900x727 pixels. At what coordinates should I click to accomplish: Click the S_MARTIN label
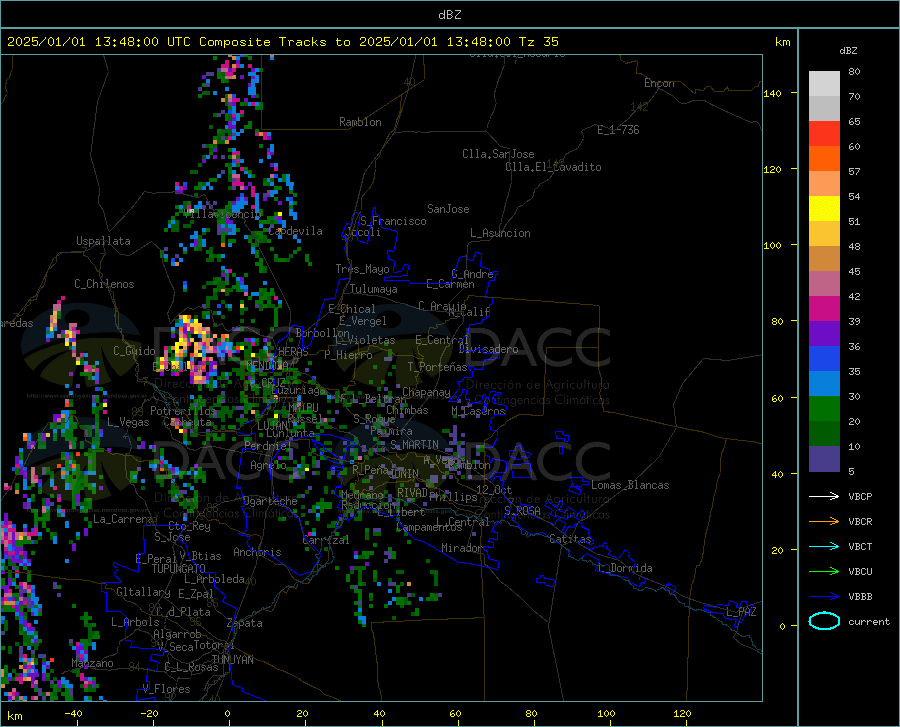pyautogui.click(x=414, y=445)
